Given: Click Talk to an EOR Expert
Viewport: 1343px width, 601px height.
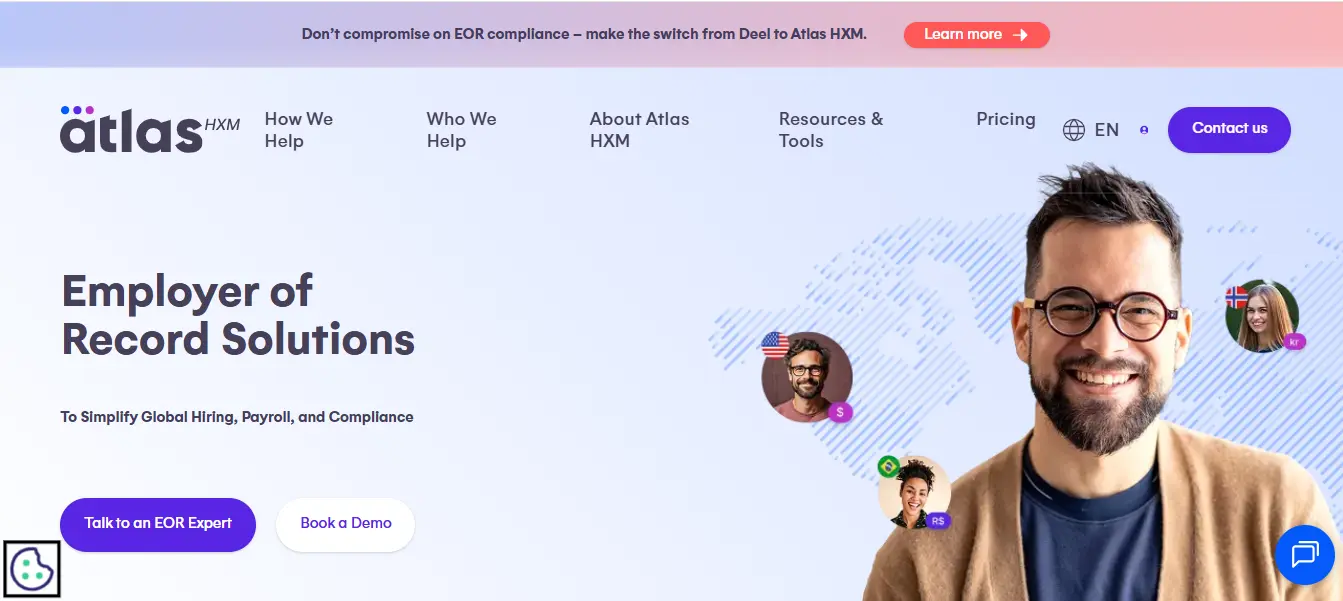Looking at the screenshot, I should click(x=157, y=524).
